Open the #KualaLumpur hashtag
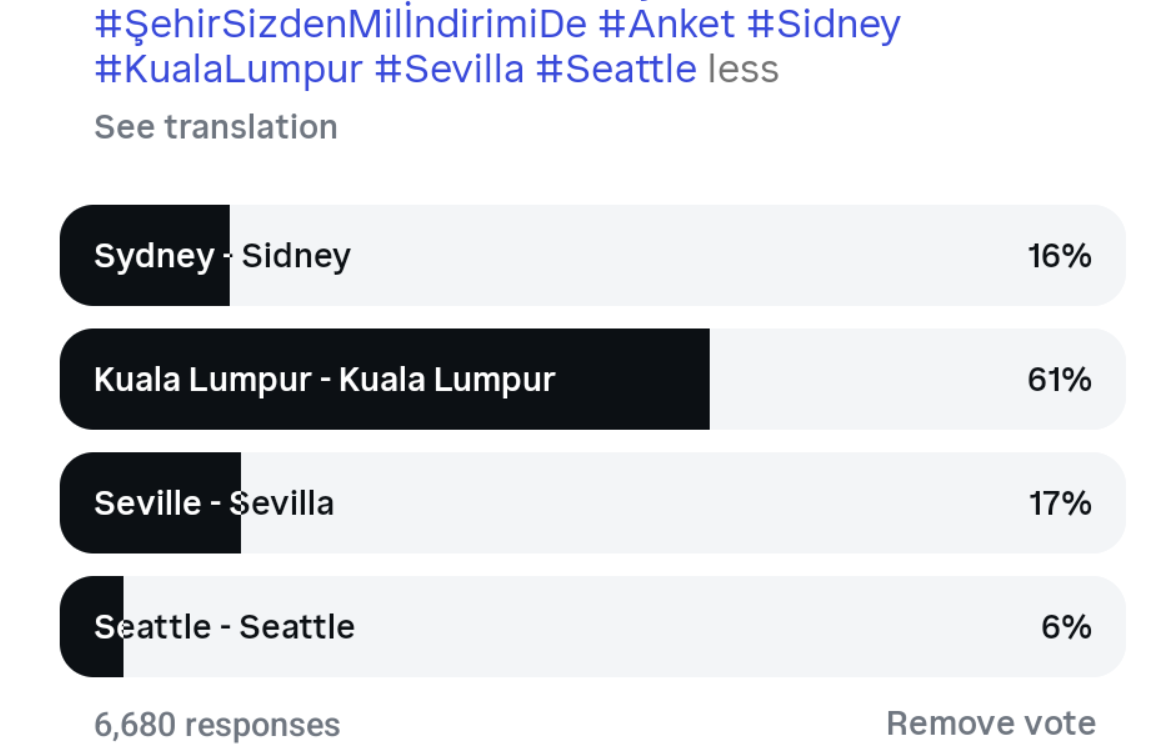1157x747 pixels. tap(228, 69)
